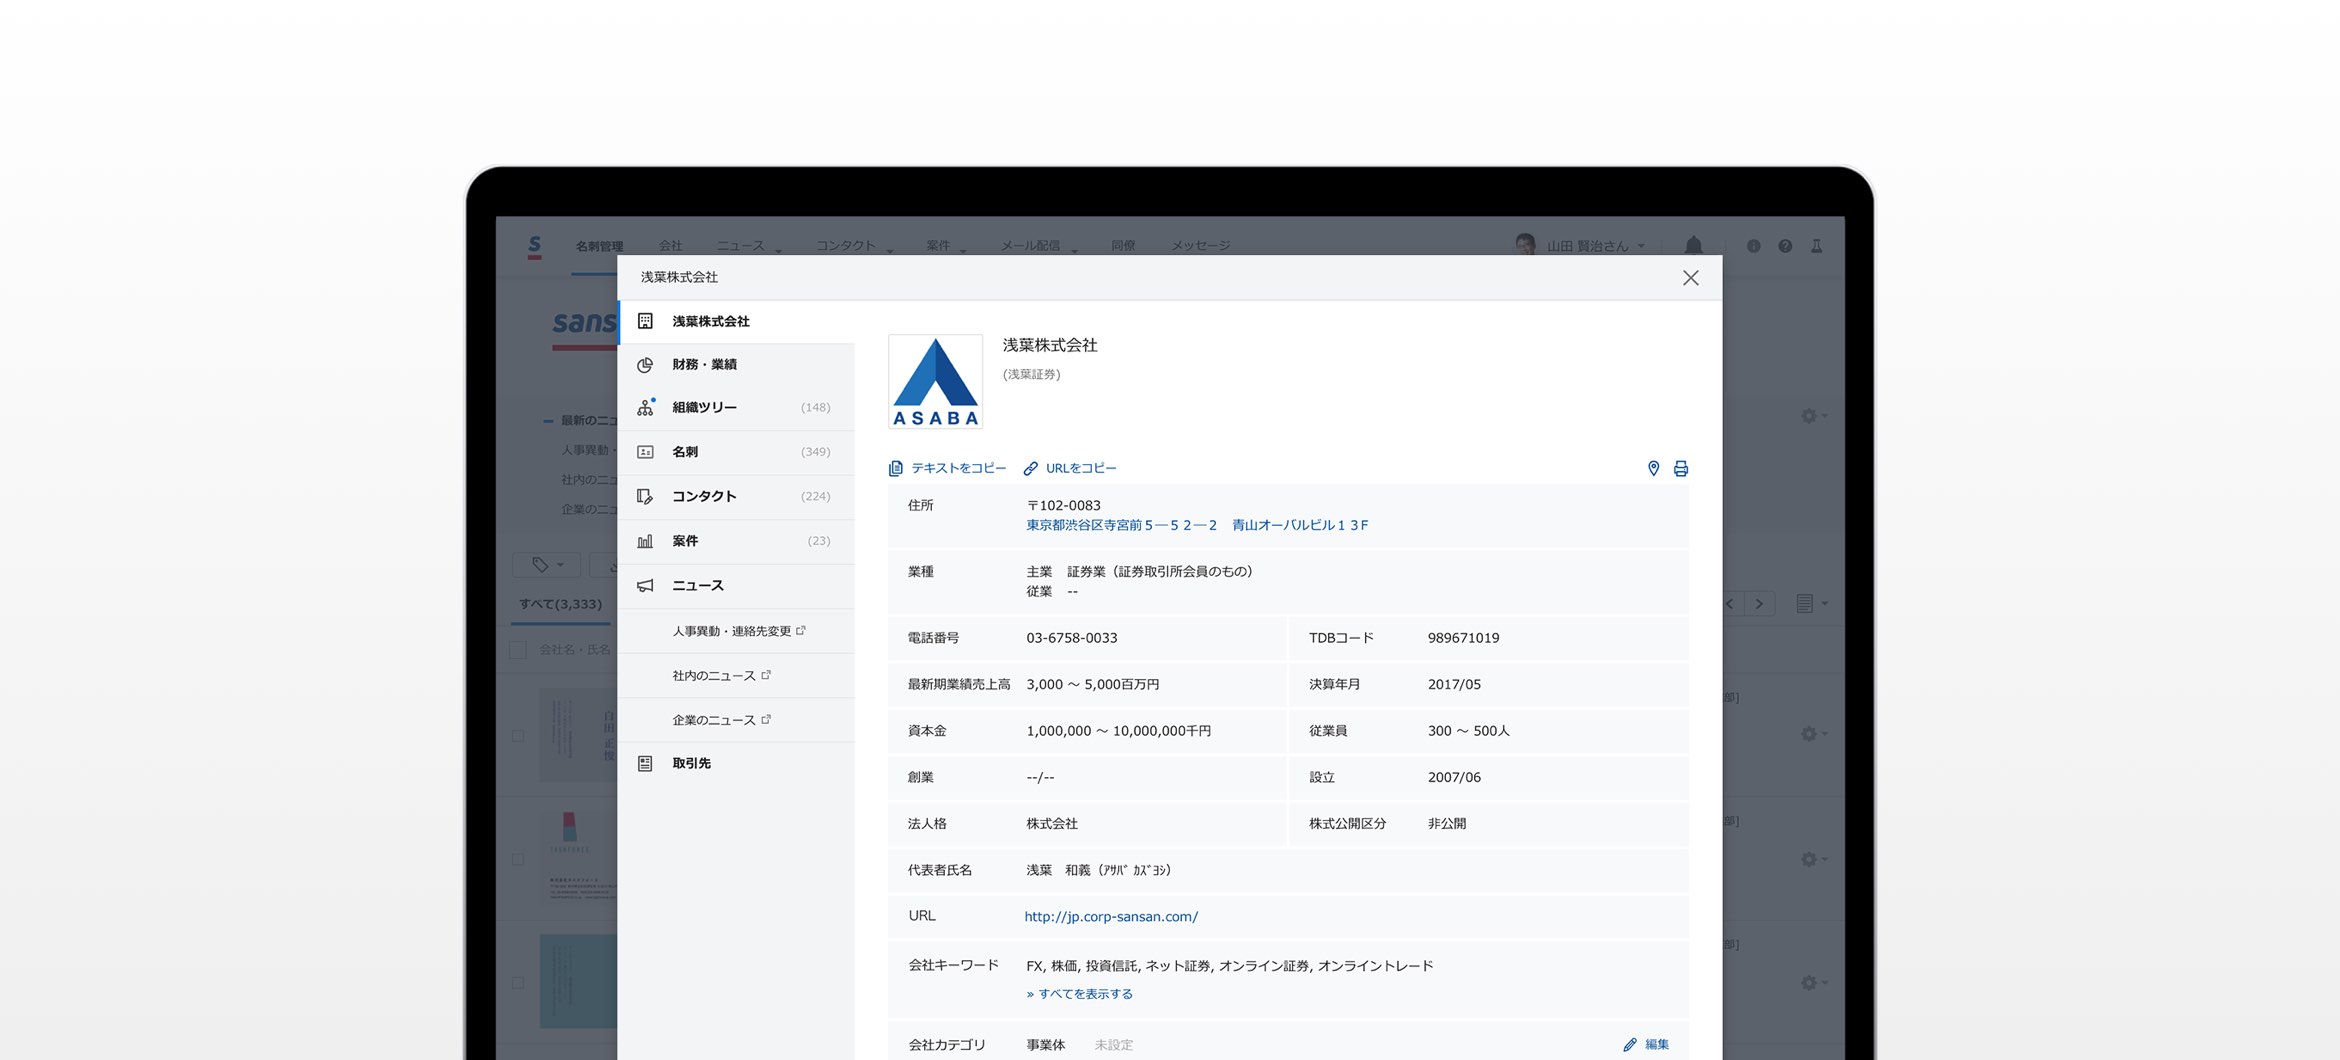The width and height of the screenshot is (2340, 1060).
Task: Open 山田 賢治さん user dropdown
Action: (x=1580, y=246)
